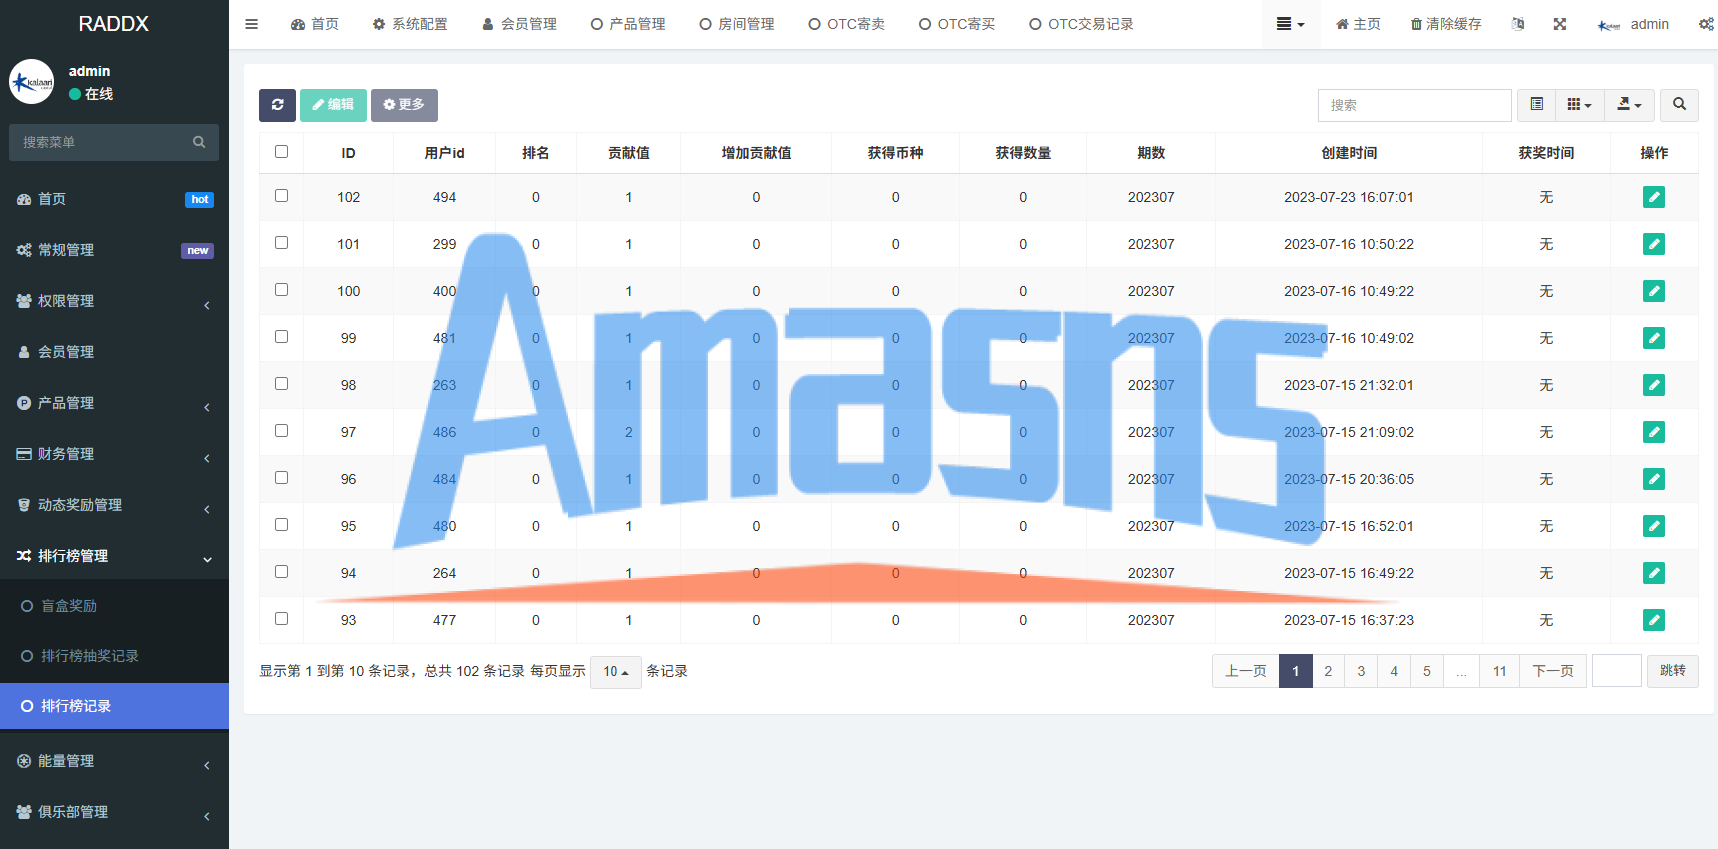Screen dimensions: 1718x849
Task: Focus the 搜索菜单 sidebar input
Action: click(100, 142)
